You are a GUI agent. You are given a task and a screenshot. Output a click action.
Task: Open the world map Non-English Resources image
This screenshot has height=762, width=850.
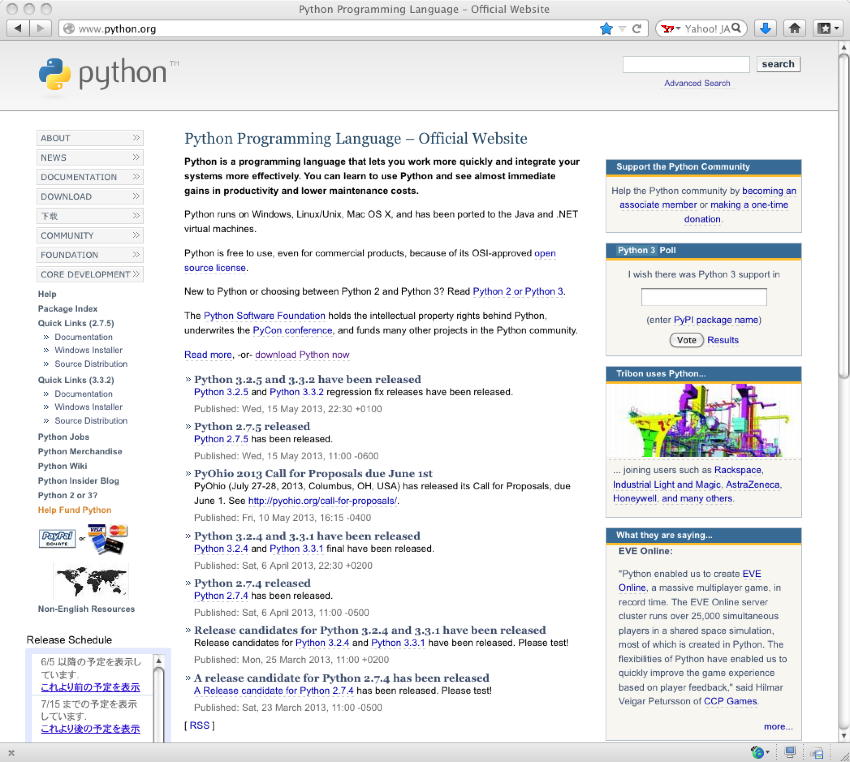pyautogui.click(x=91, y=580)
